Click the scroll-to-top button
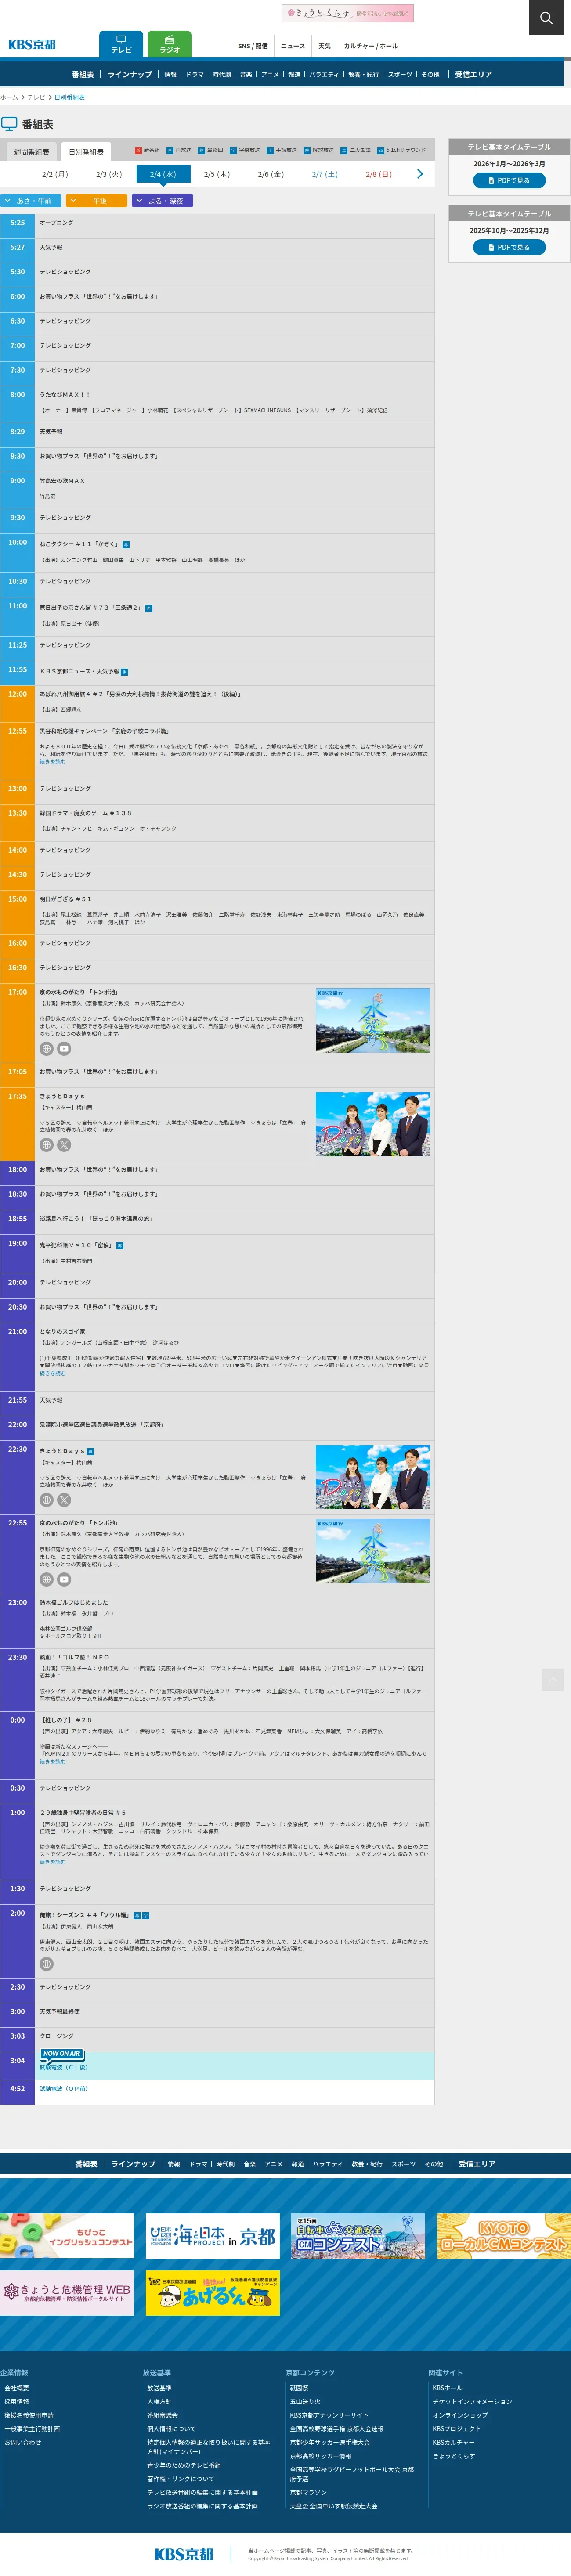Viewport: 571px width, 2576px height. 553,1680
